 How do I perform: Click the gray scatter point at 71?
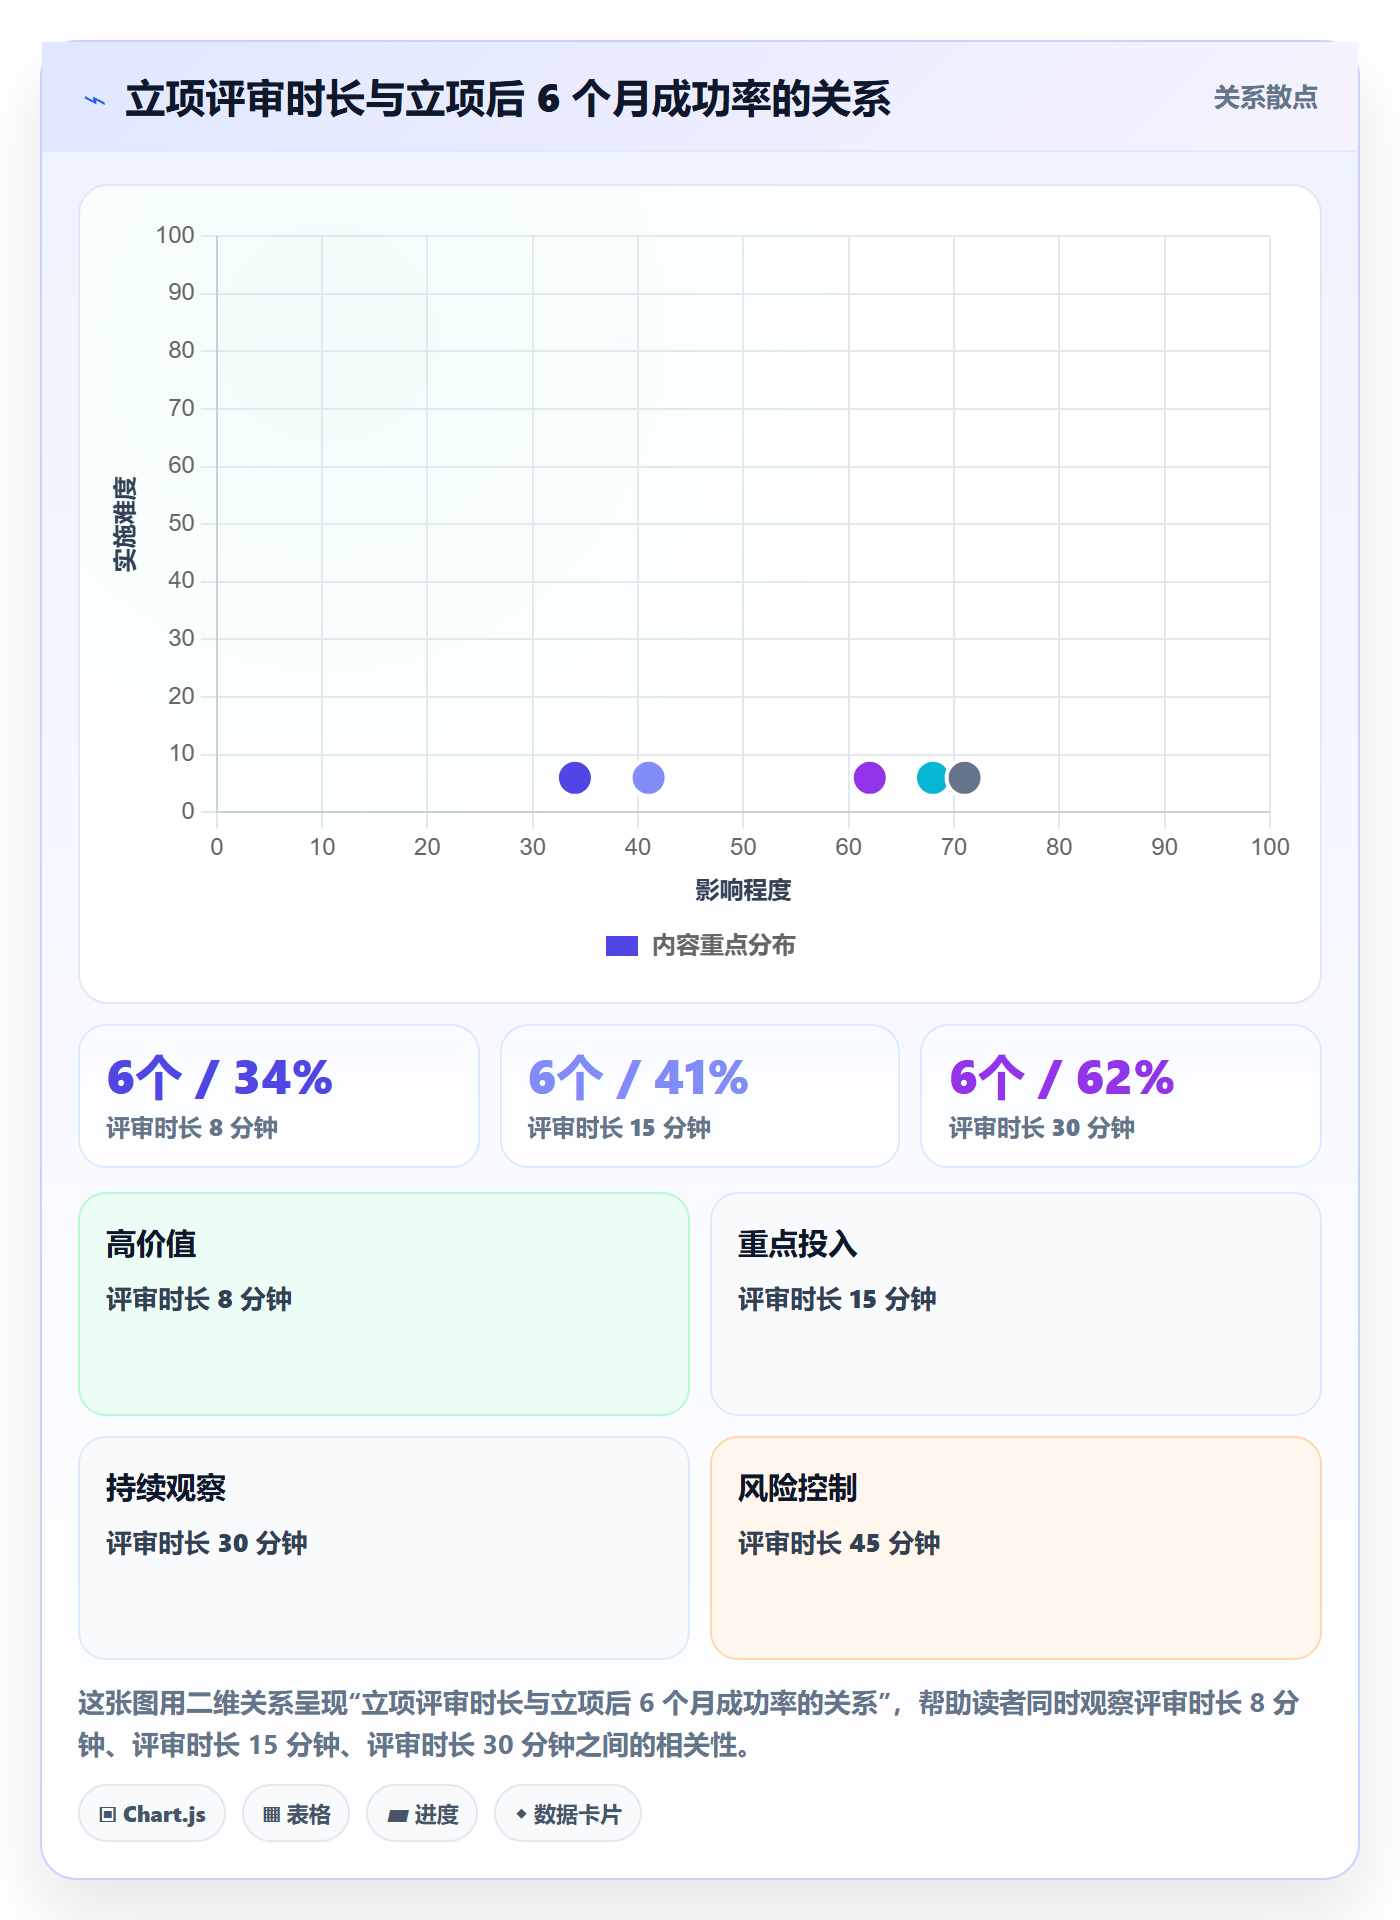(964, 777)
